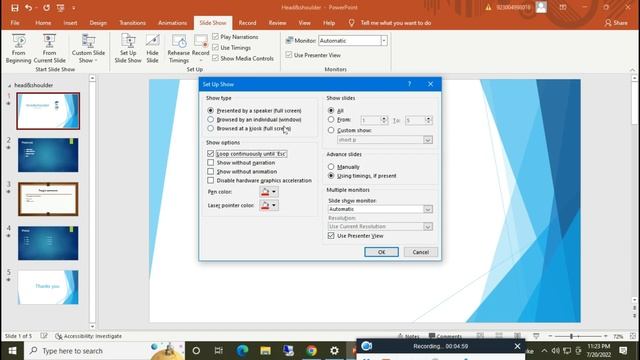Click dialog Help question mark

(409, 84)
